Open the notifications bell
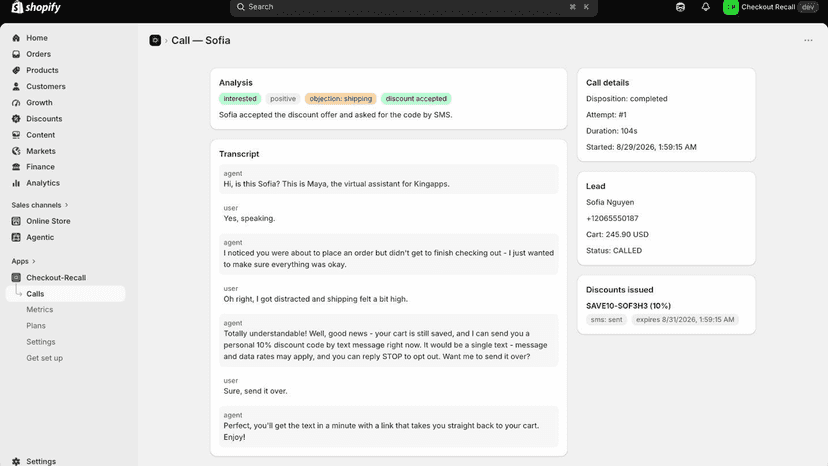828x466 pixels. tap(705, 7)
